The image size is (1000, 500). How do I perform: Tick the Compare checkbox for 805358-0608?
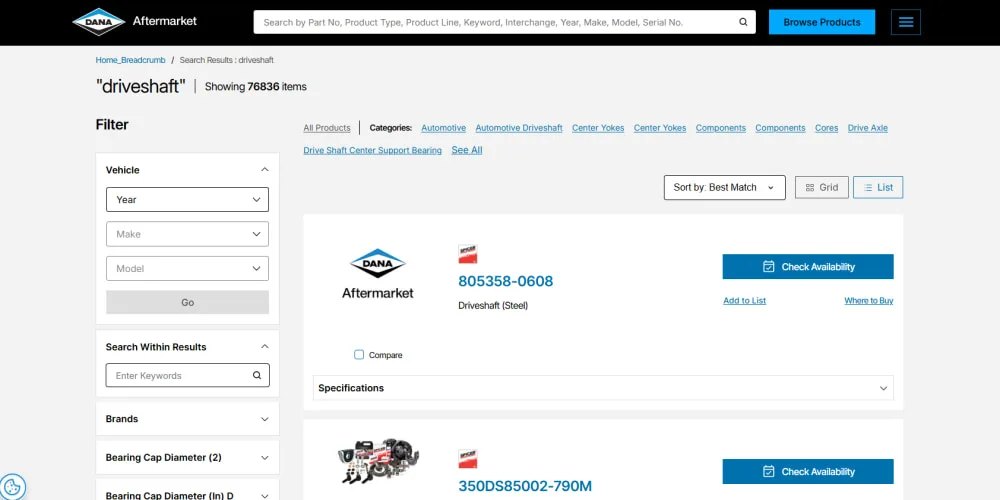[x=359, y=355]
